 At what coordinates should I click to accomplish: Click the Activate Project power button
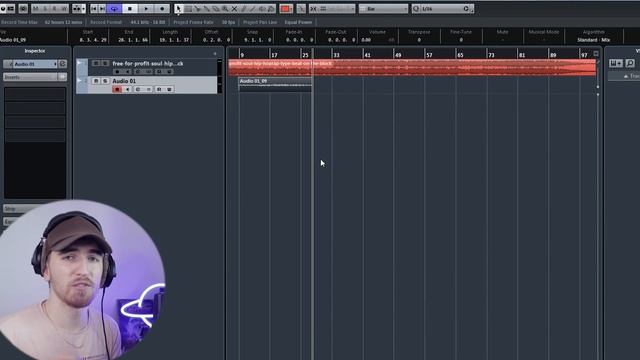3,9
